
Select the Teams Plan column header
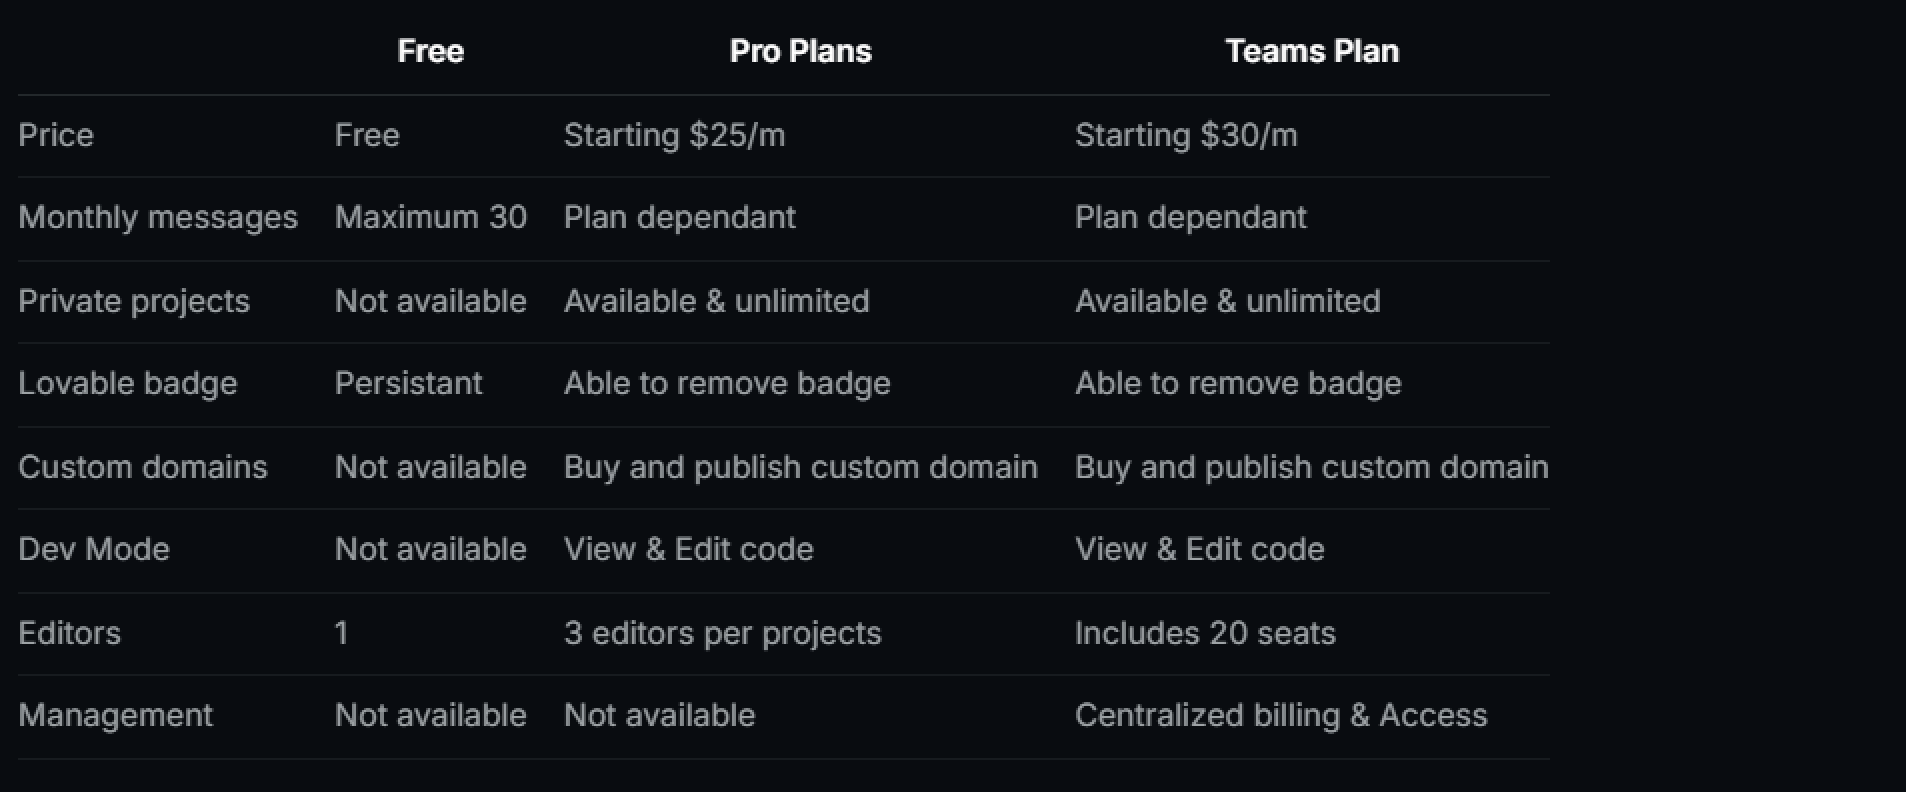1312,51
